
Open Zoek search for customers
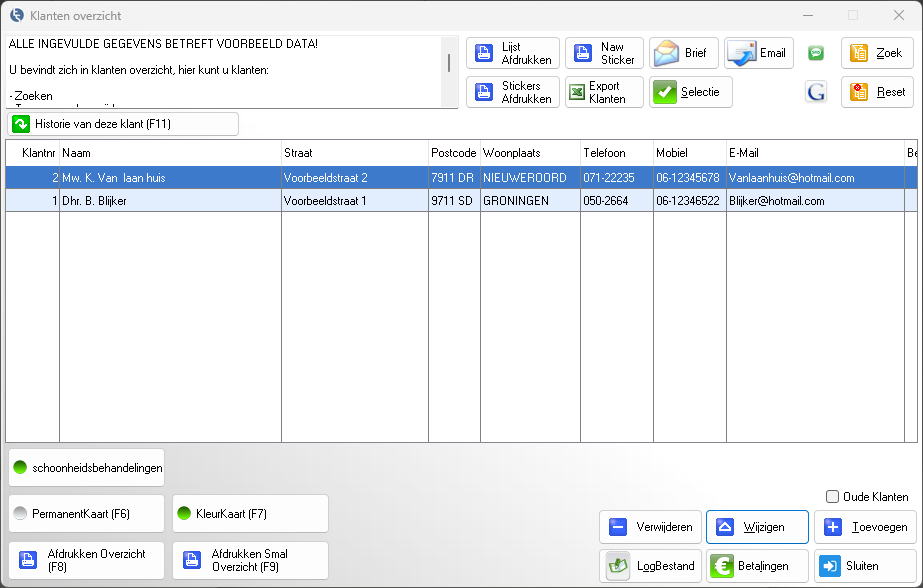click(877, 53)
